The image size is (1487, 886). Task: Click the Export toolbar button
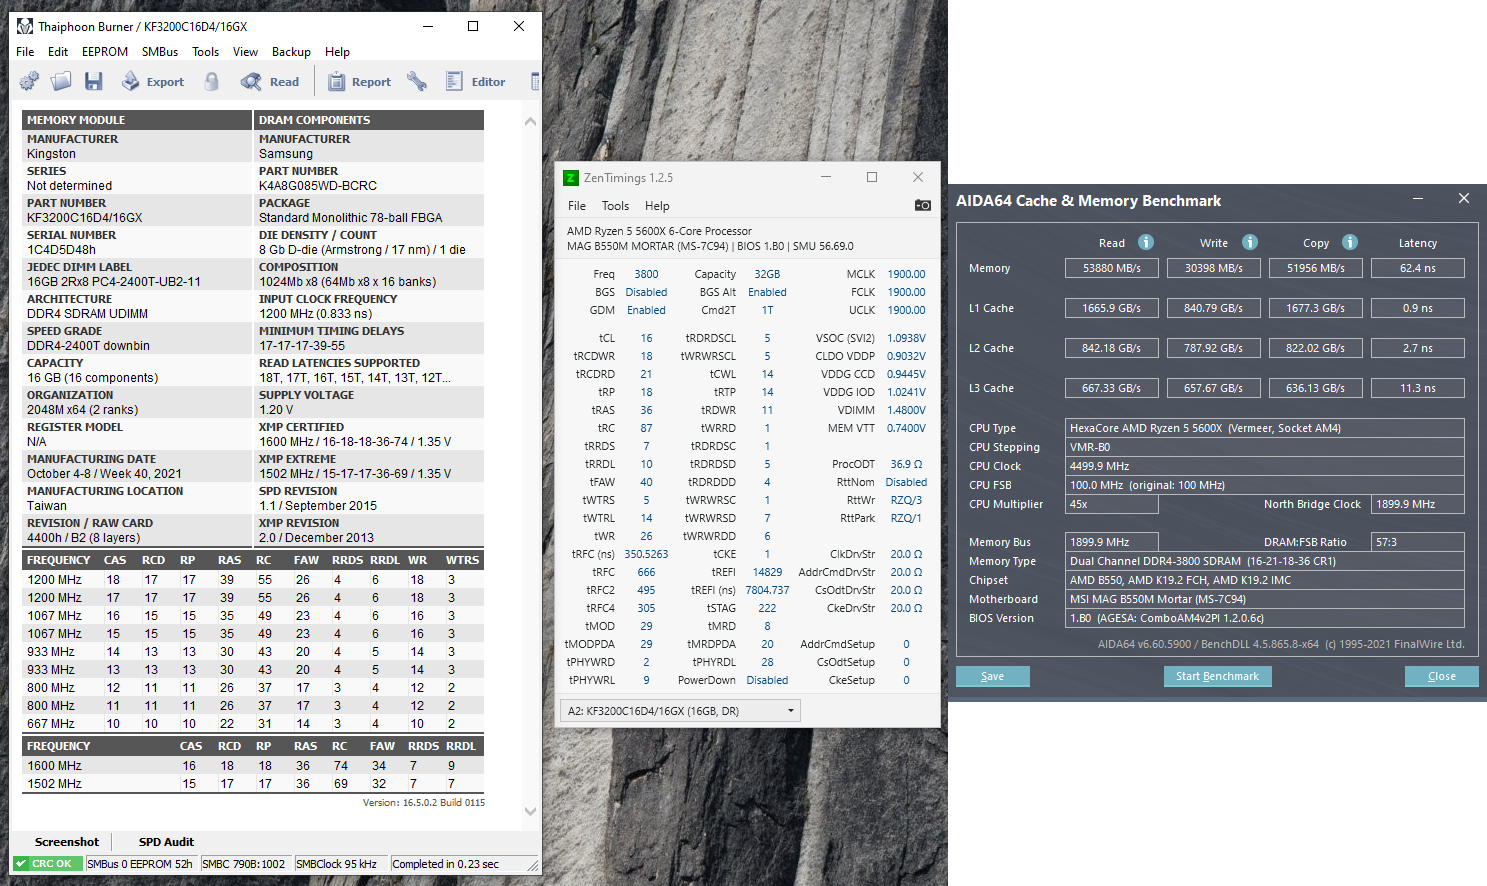[x=153, y=82]
